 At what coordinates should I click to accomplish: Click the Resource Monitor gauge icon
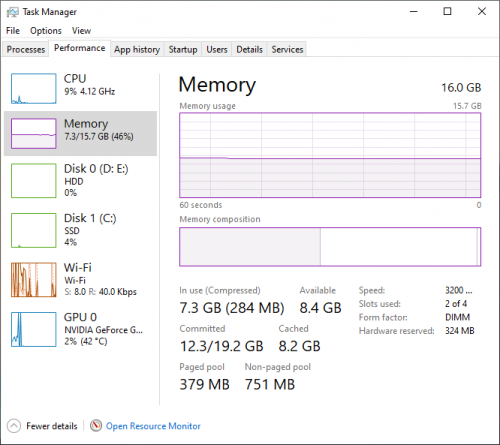(x=96, y=426)
